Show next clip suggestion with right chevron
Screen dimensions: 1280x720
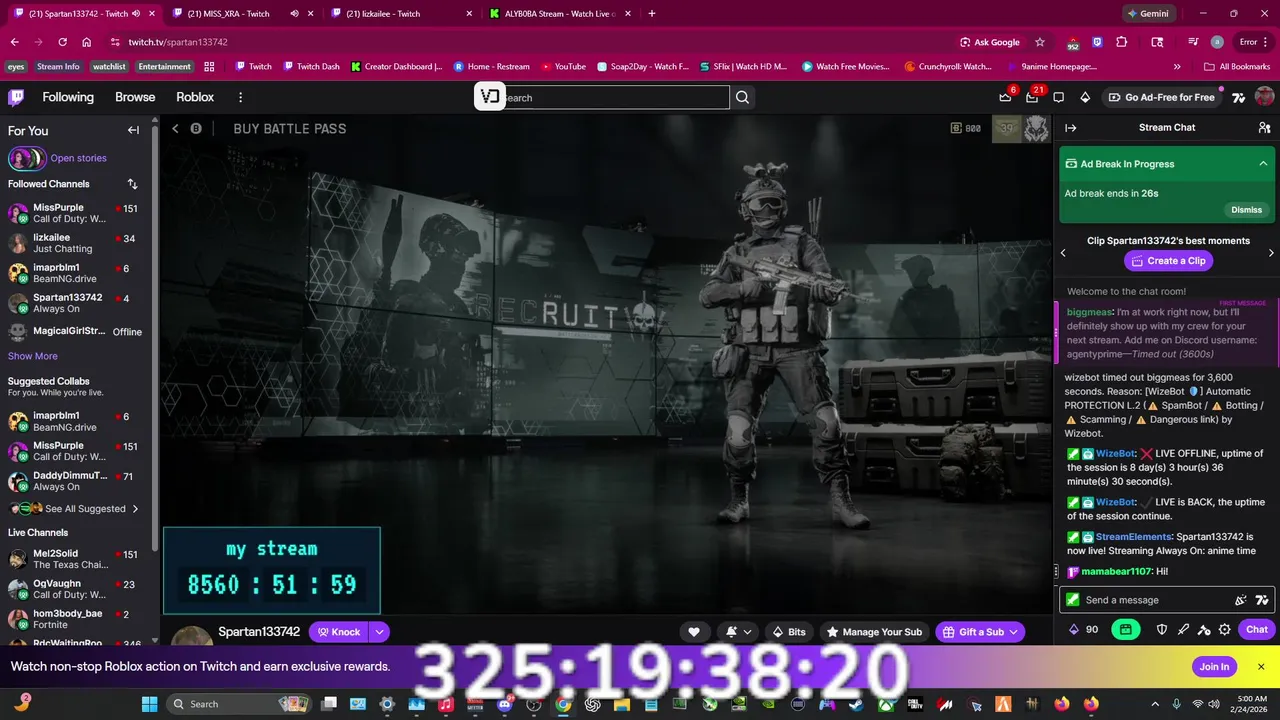point(1271,253)
